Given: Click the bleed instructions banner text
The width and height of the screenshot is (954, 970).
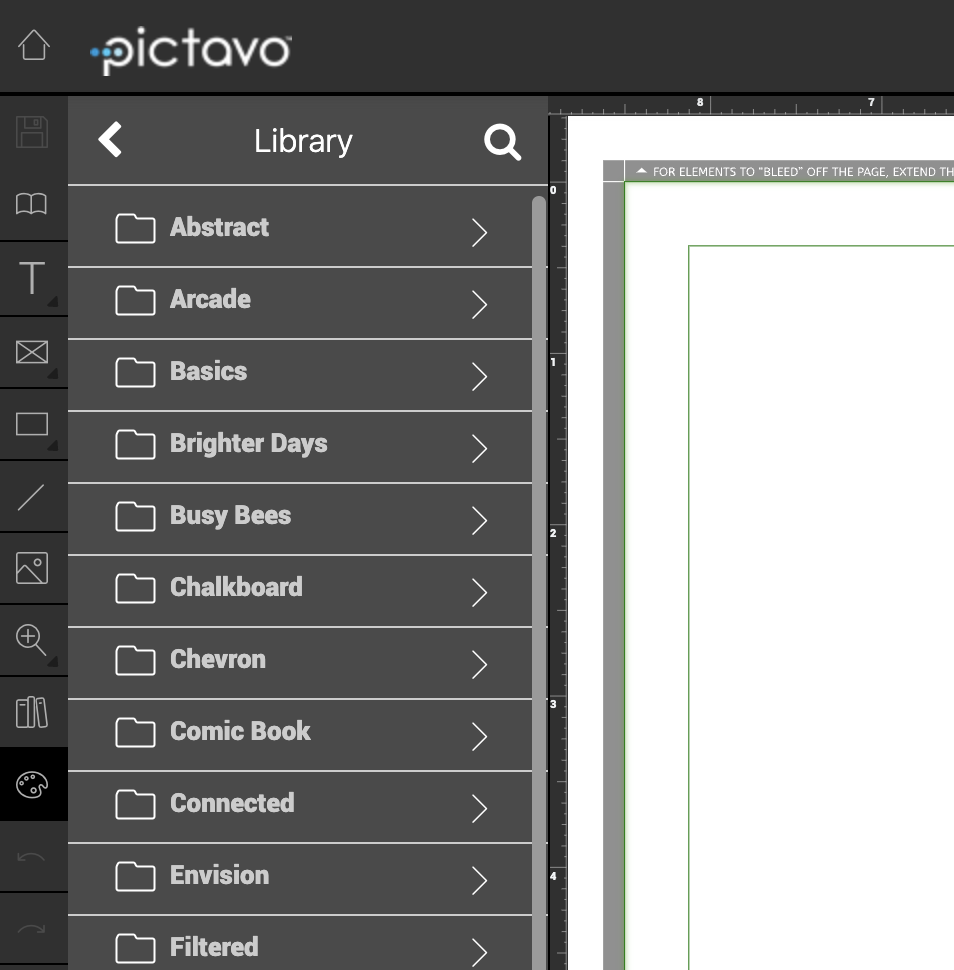Looking at the screenshot, I should pyautogui.click(x=803, y=171).
